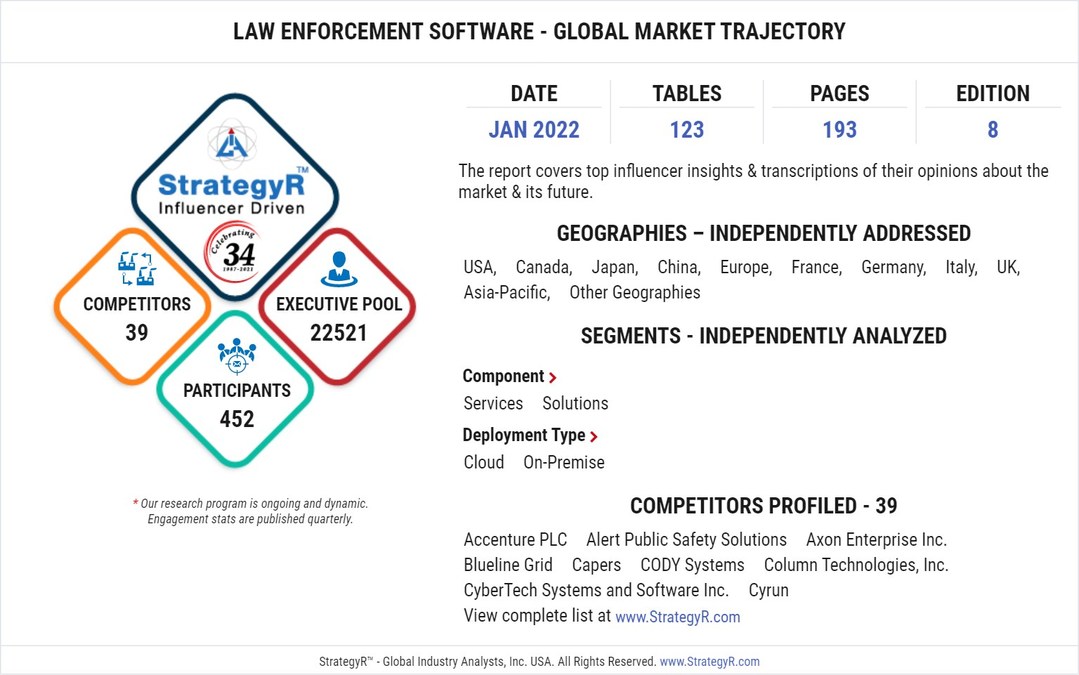
Task: Click the research program ongoing footnote
Action: pyautogui.click(x=250, y=511)
